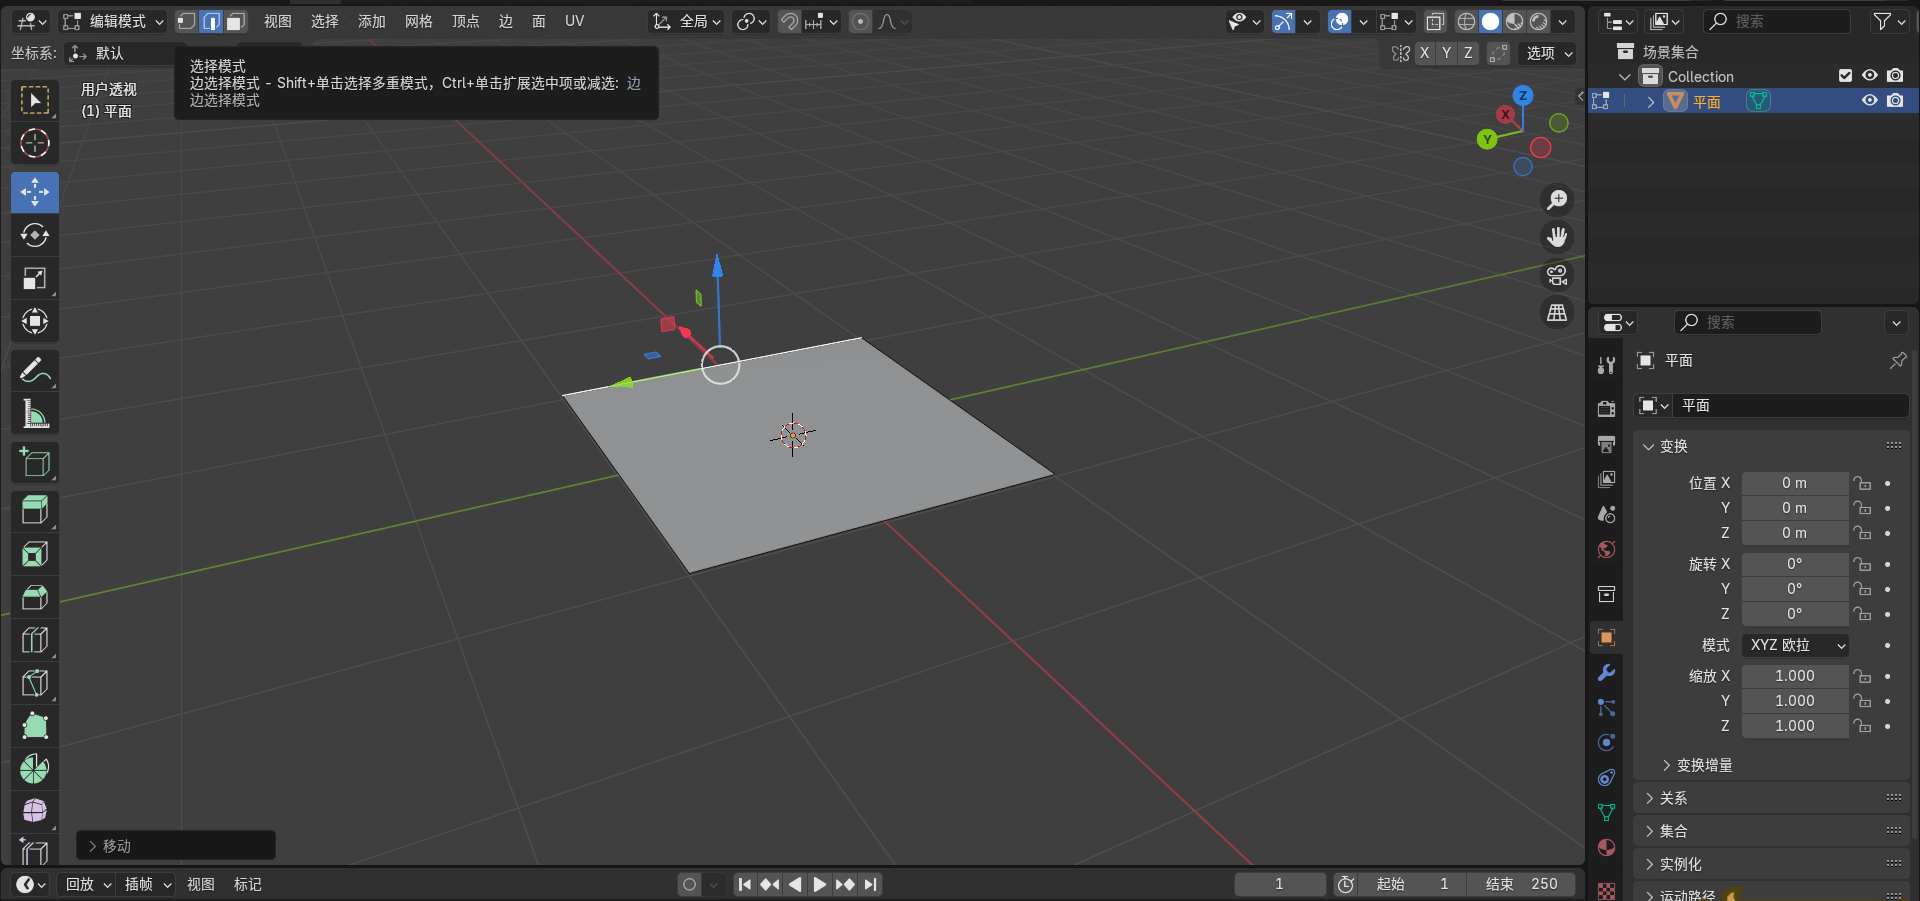The height and width of the screenshot is (901, 1920).
Task: Select the Knife tool
Action: point(35,683)
